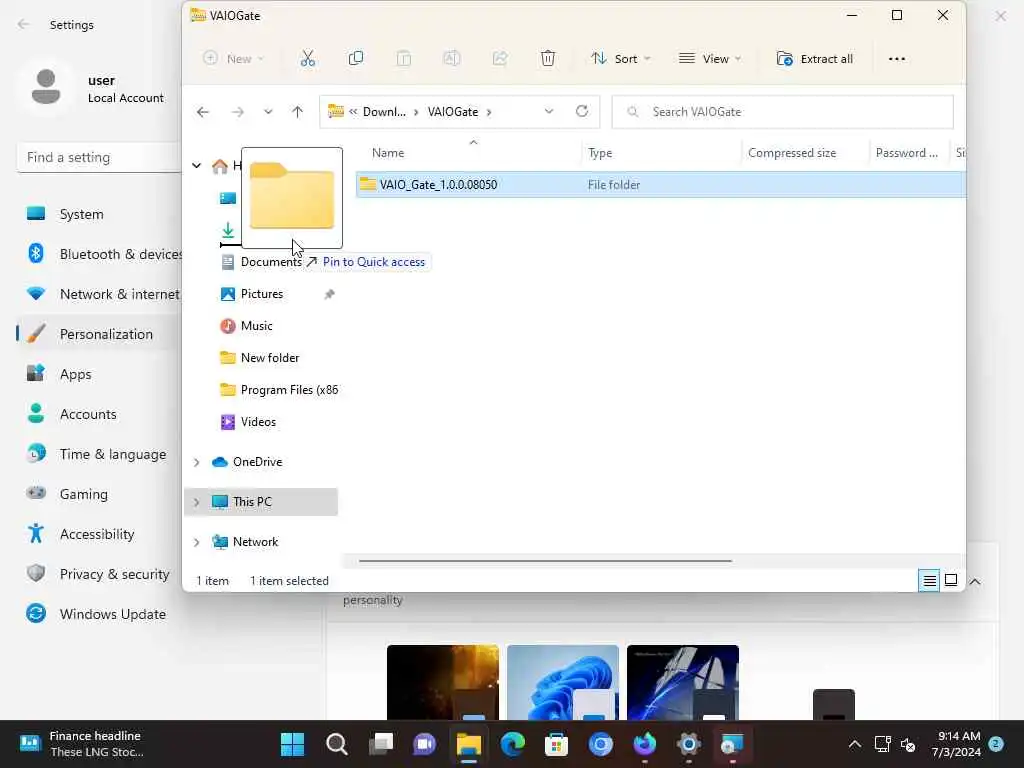Switch to large thumbnails view icon
Image resolution: width=1024 pixels, height=768 pixels.
point(951,581)
